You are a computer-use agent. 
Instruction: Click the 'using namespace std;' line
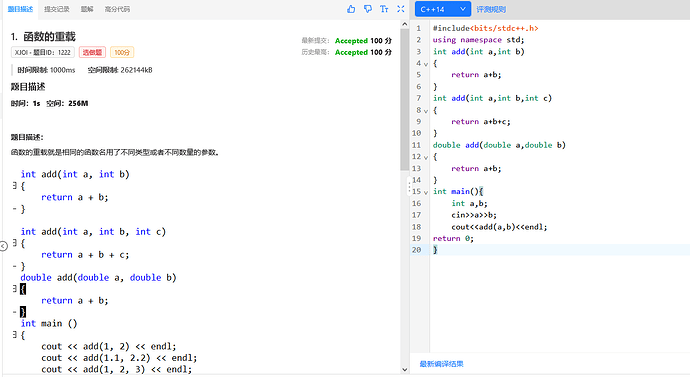(x=478, y=40)
